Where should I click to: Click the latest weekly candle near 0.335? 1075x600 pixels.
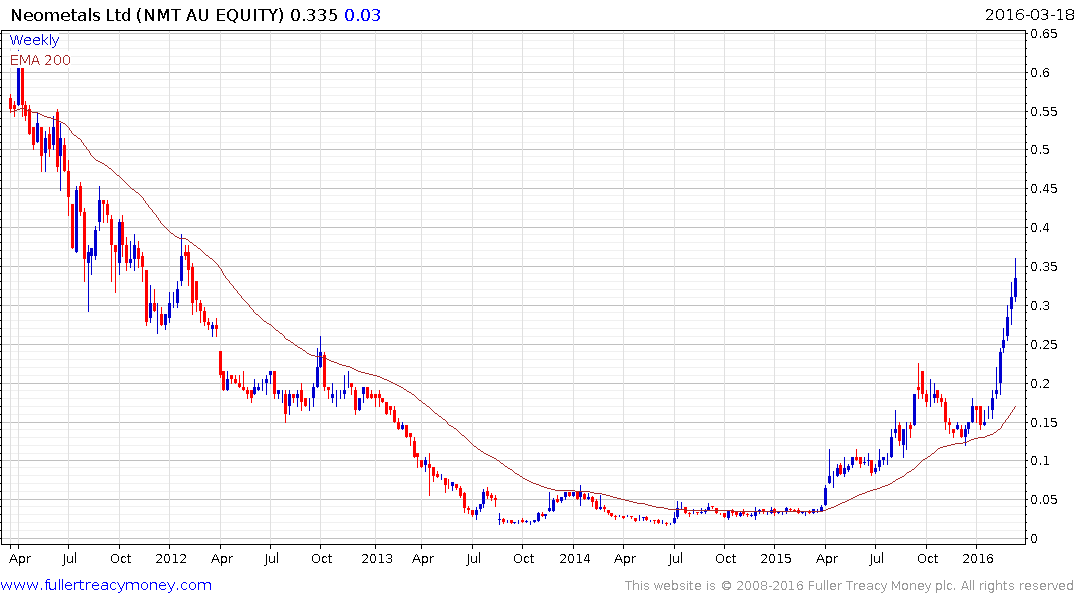point(1015,282)
